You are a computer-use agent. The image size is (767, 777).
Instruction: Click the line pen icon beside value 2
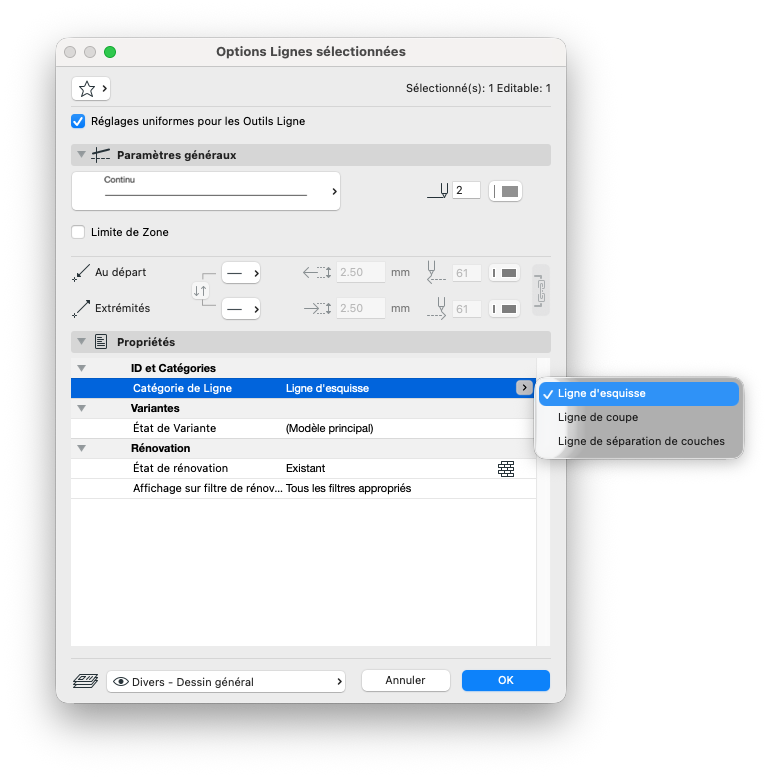438,191
